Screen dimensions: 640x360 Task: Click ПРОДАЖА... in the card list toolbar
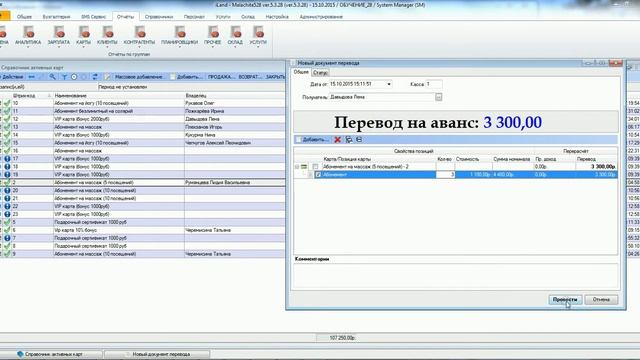(x=221, y=77)
